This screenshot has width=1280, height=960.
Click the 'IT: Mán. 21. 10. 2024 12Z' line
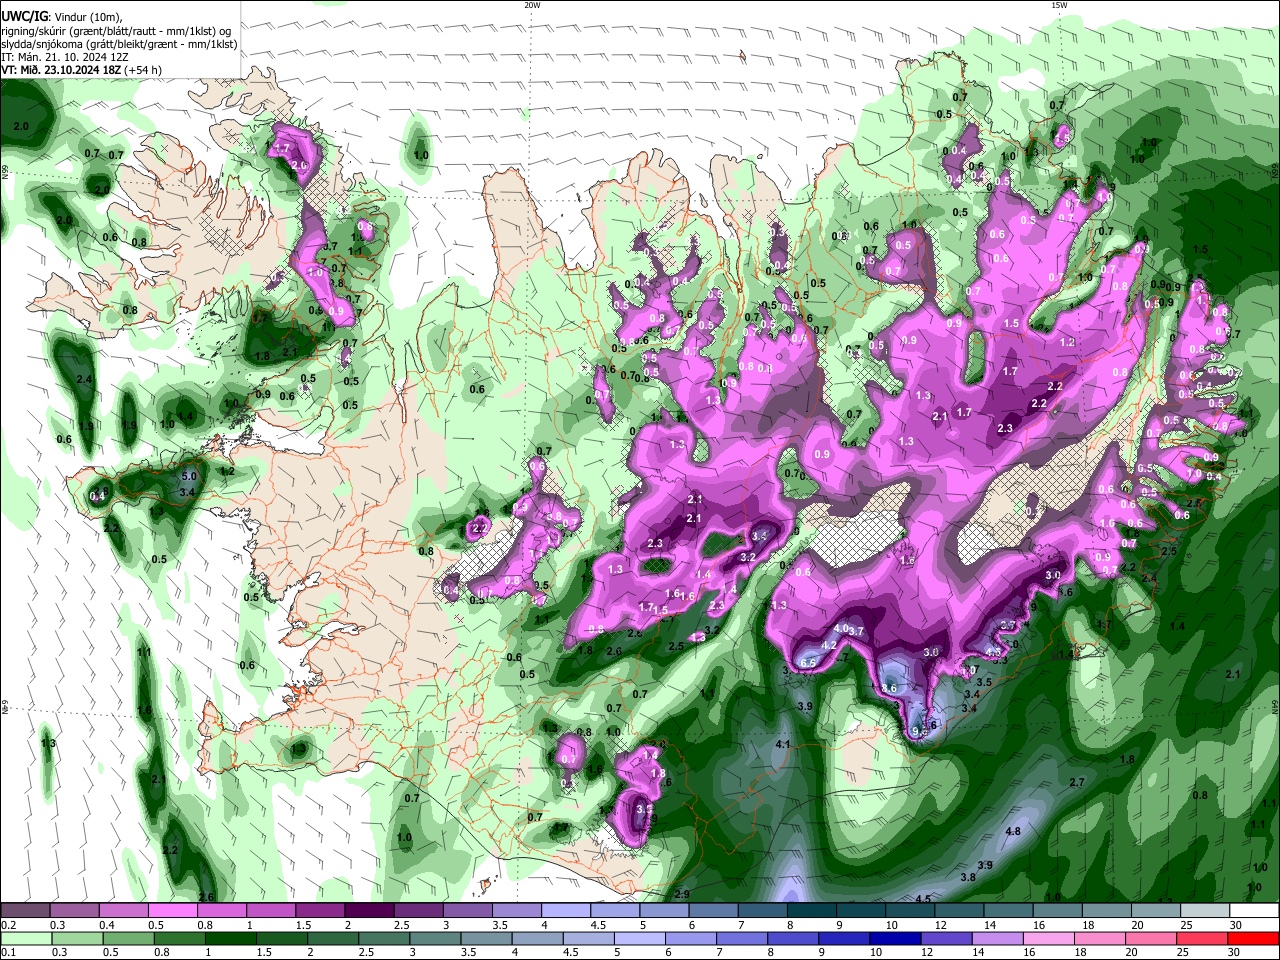pyautogui.click(x=65, y=57)
